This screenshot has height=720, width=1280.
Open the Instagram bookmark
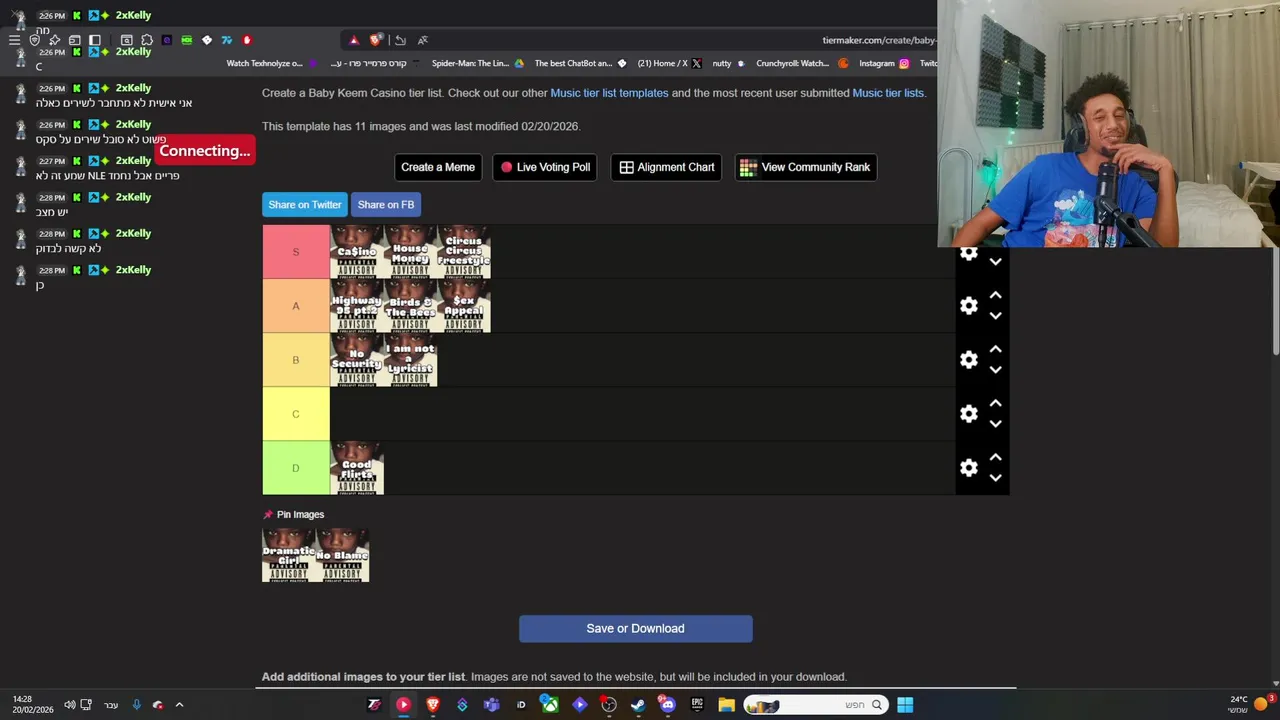[884, 63]
